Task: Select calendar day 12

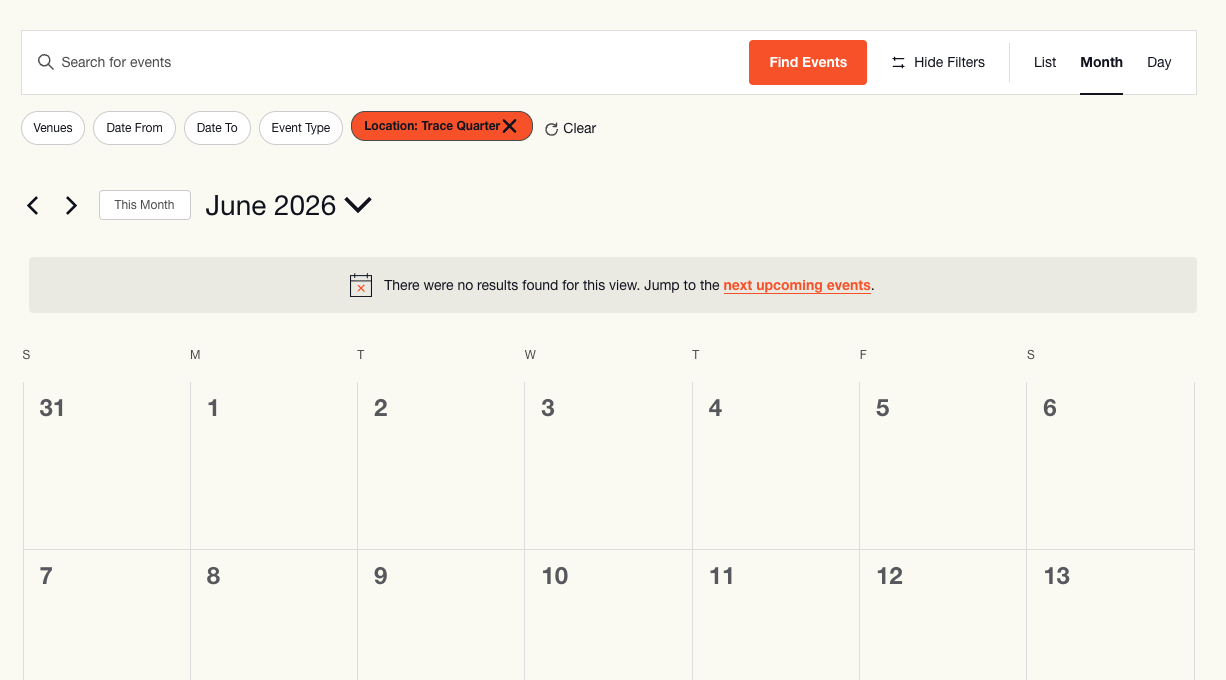Action: tap(889, 576)
